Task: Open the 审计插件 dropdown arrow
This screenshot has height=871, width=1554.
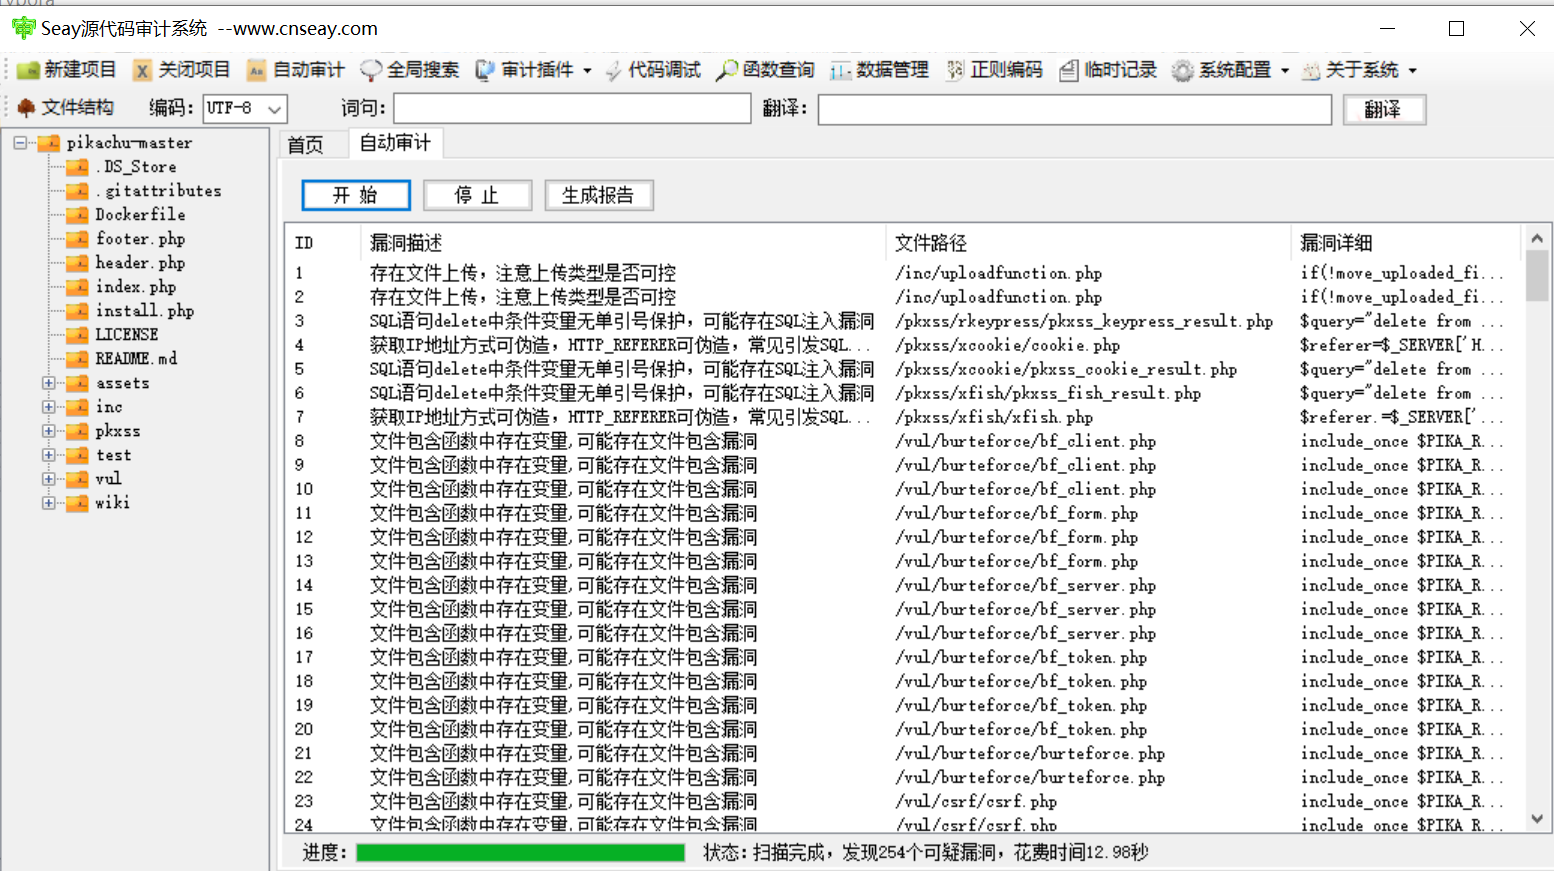Action: [587, 71]
